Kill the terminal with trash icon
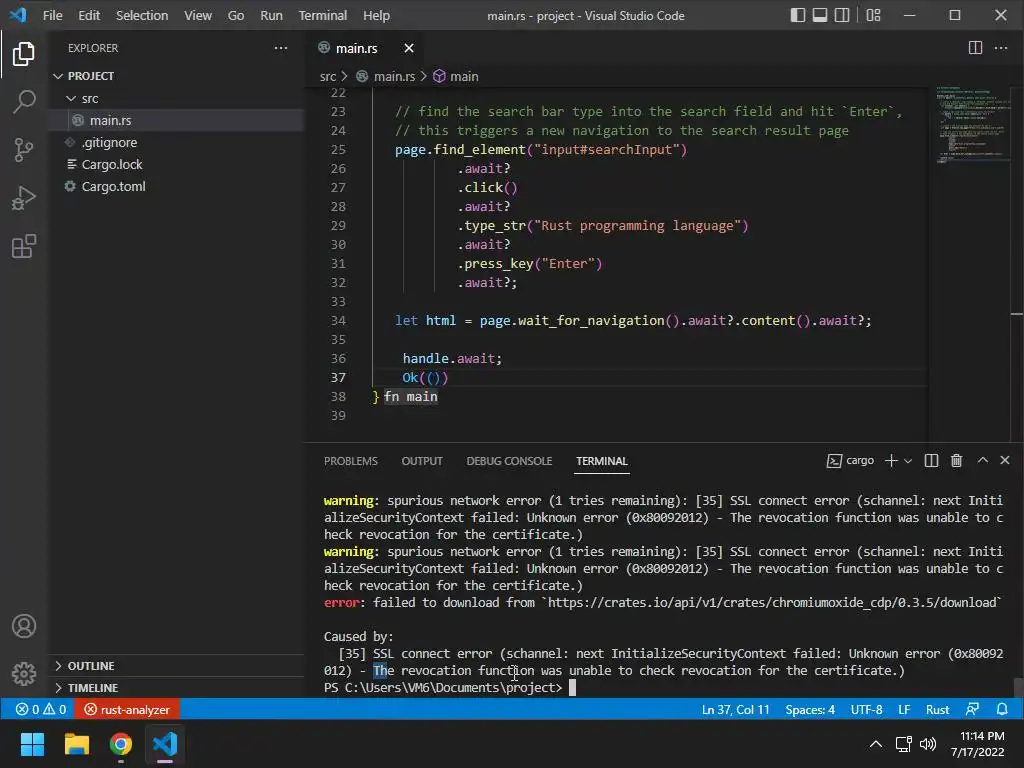1024x768 pixels. click(x=956, y=461)
